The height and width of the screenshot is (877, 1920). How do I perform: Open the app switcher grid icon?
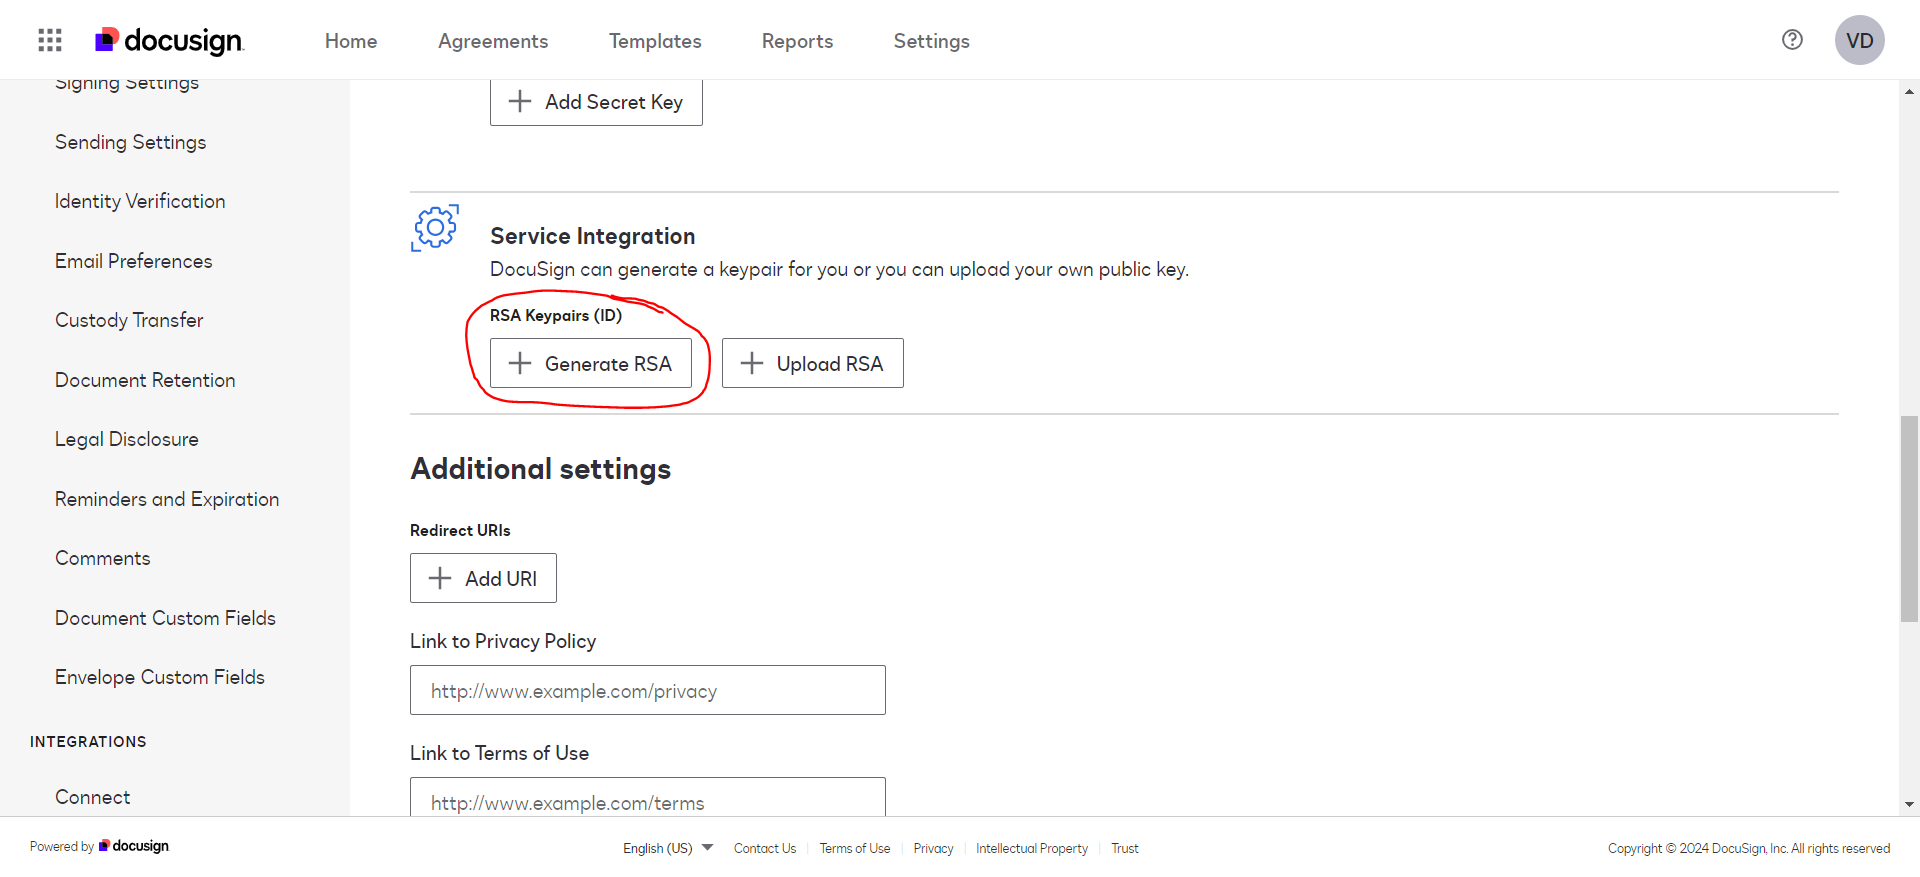tap(50, 40)
